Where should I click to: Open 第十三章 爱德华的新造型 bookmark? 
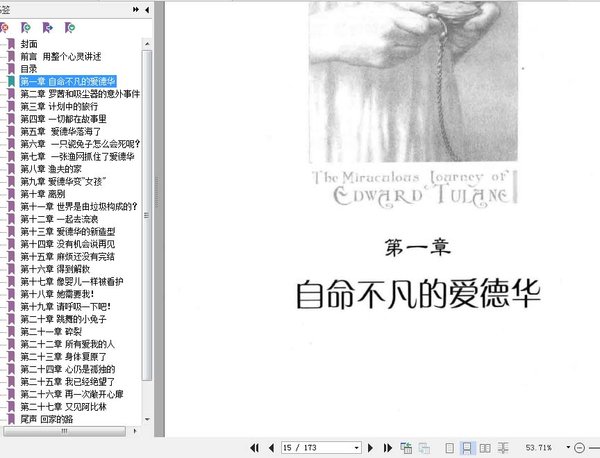pos(68,231)
